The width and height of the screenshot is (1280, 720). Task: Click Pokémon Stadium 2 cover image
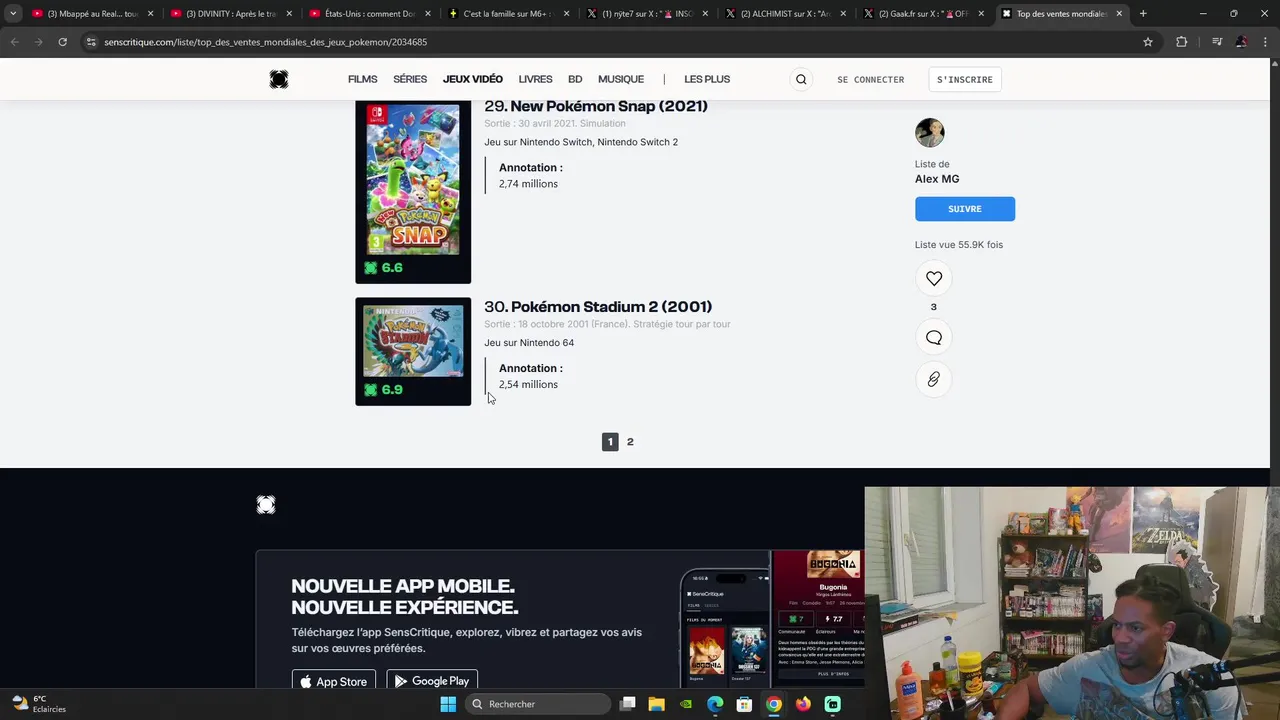pos(413,341)
